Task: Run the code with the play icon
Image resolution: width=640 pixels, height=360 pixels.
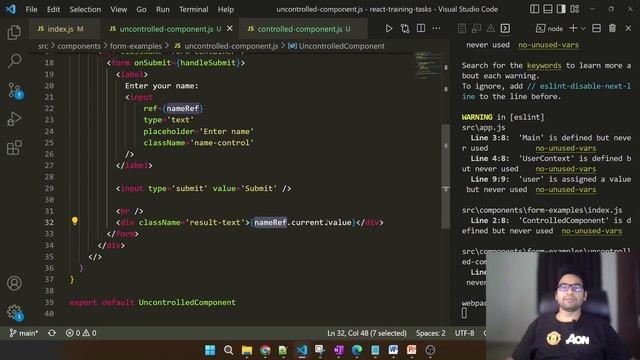Action: [389, 28]
